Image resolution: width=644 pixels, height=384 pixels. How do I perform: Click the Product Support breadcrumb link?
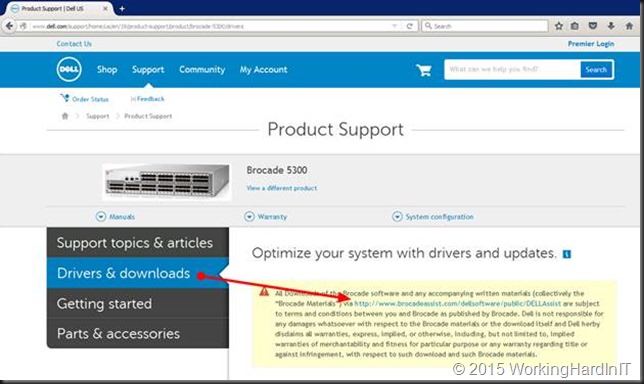[148, 116]
